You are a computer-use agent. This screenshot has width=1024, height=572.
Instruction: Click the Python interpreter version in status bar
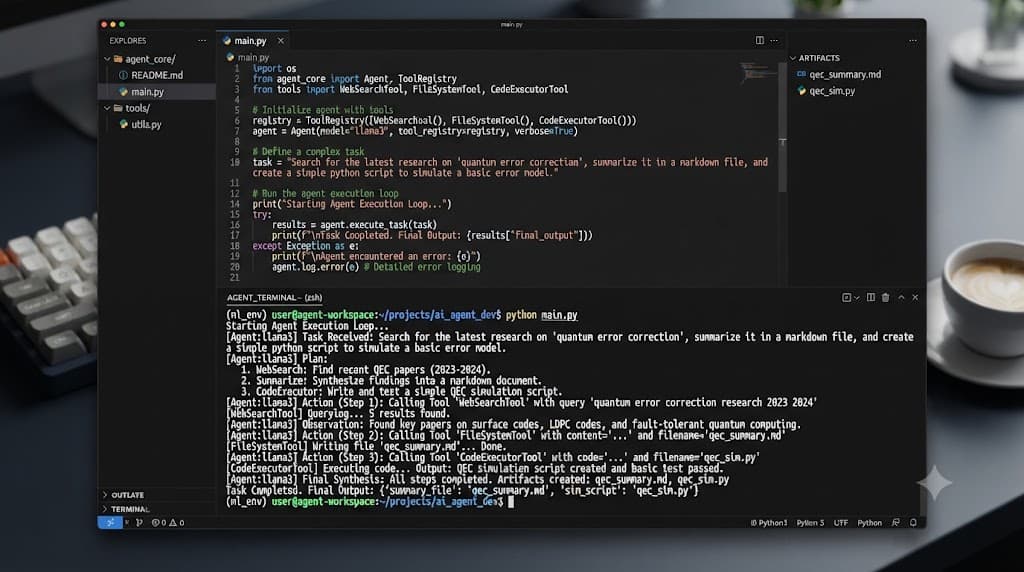[769, 522]
